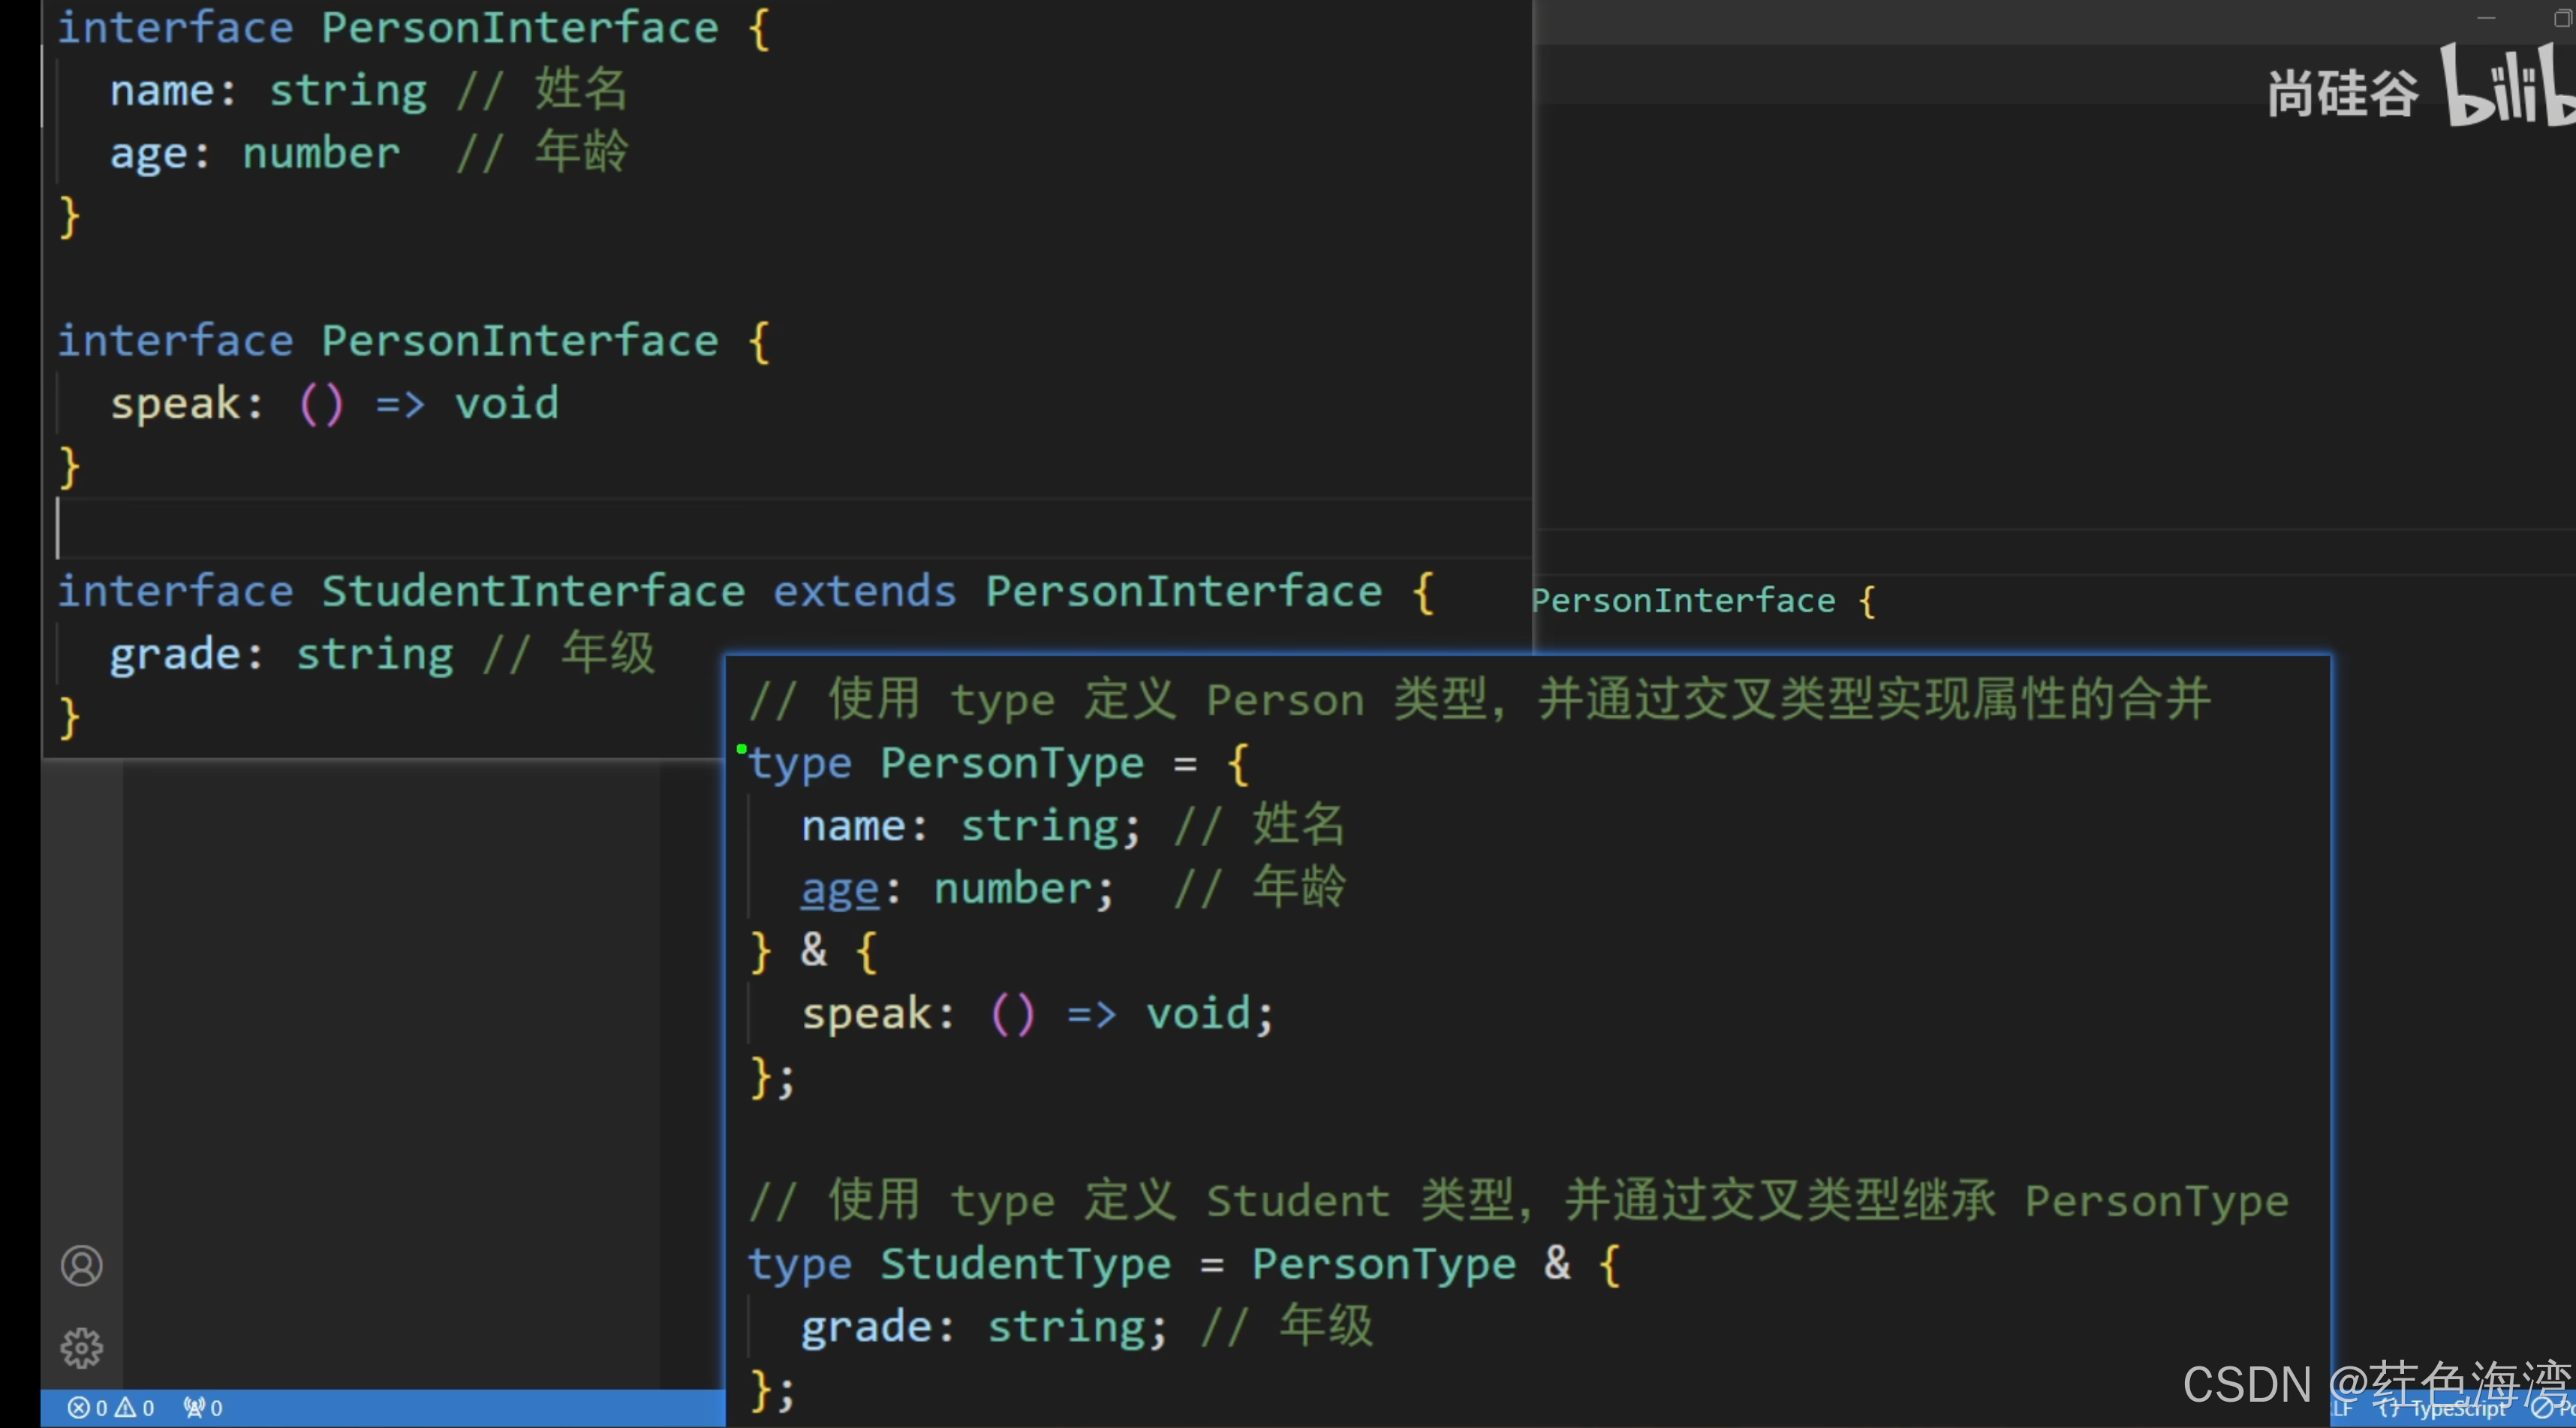Open forwarded ports antenna indicator

click(x=194, y=1408)
